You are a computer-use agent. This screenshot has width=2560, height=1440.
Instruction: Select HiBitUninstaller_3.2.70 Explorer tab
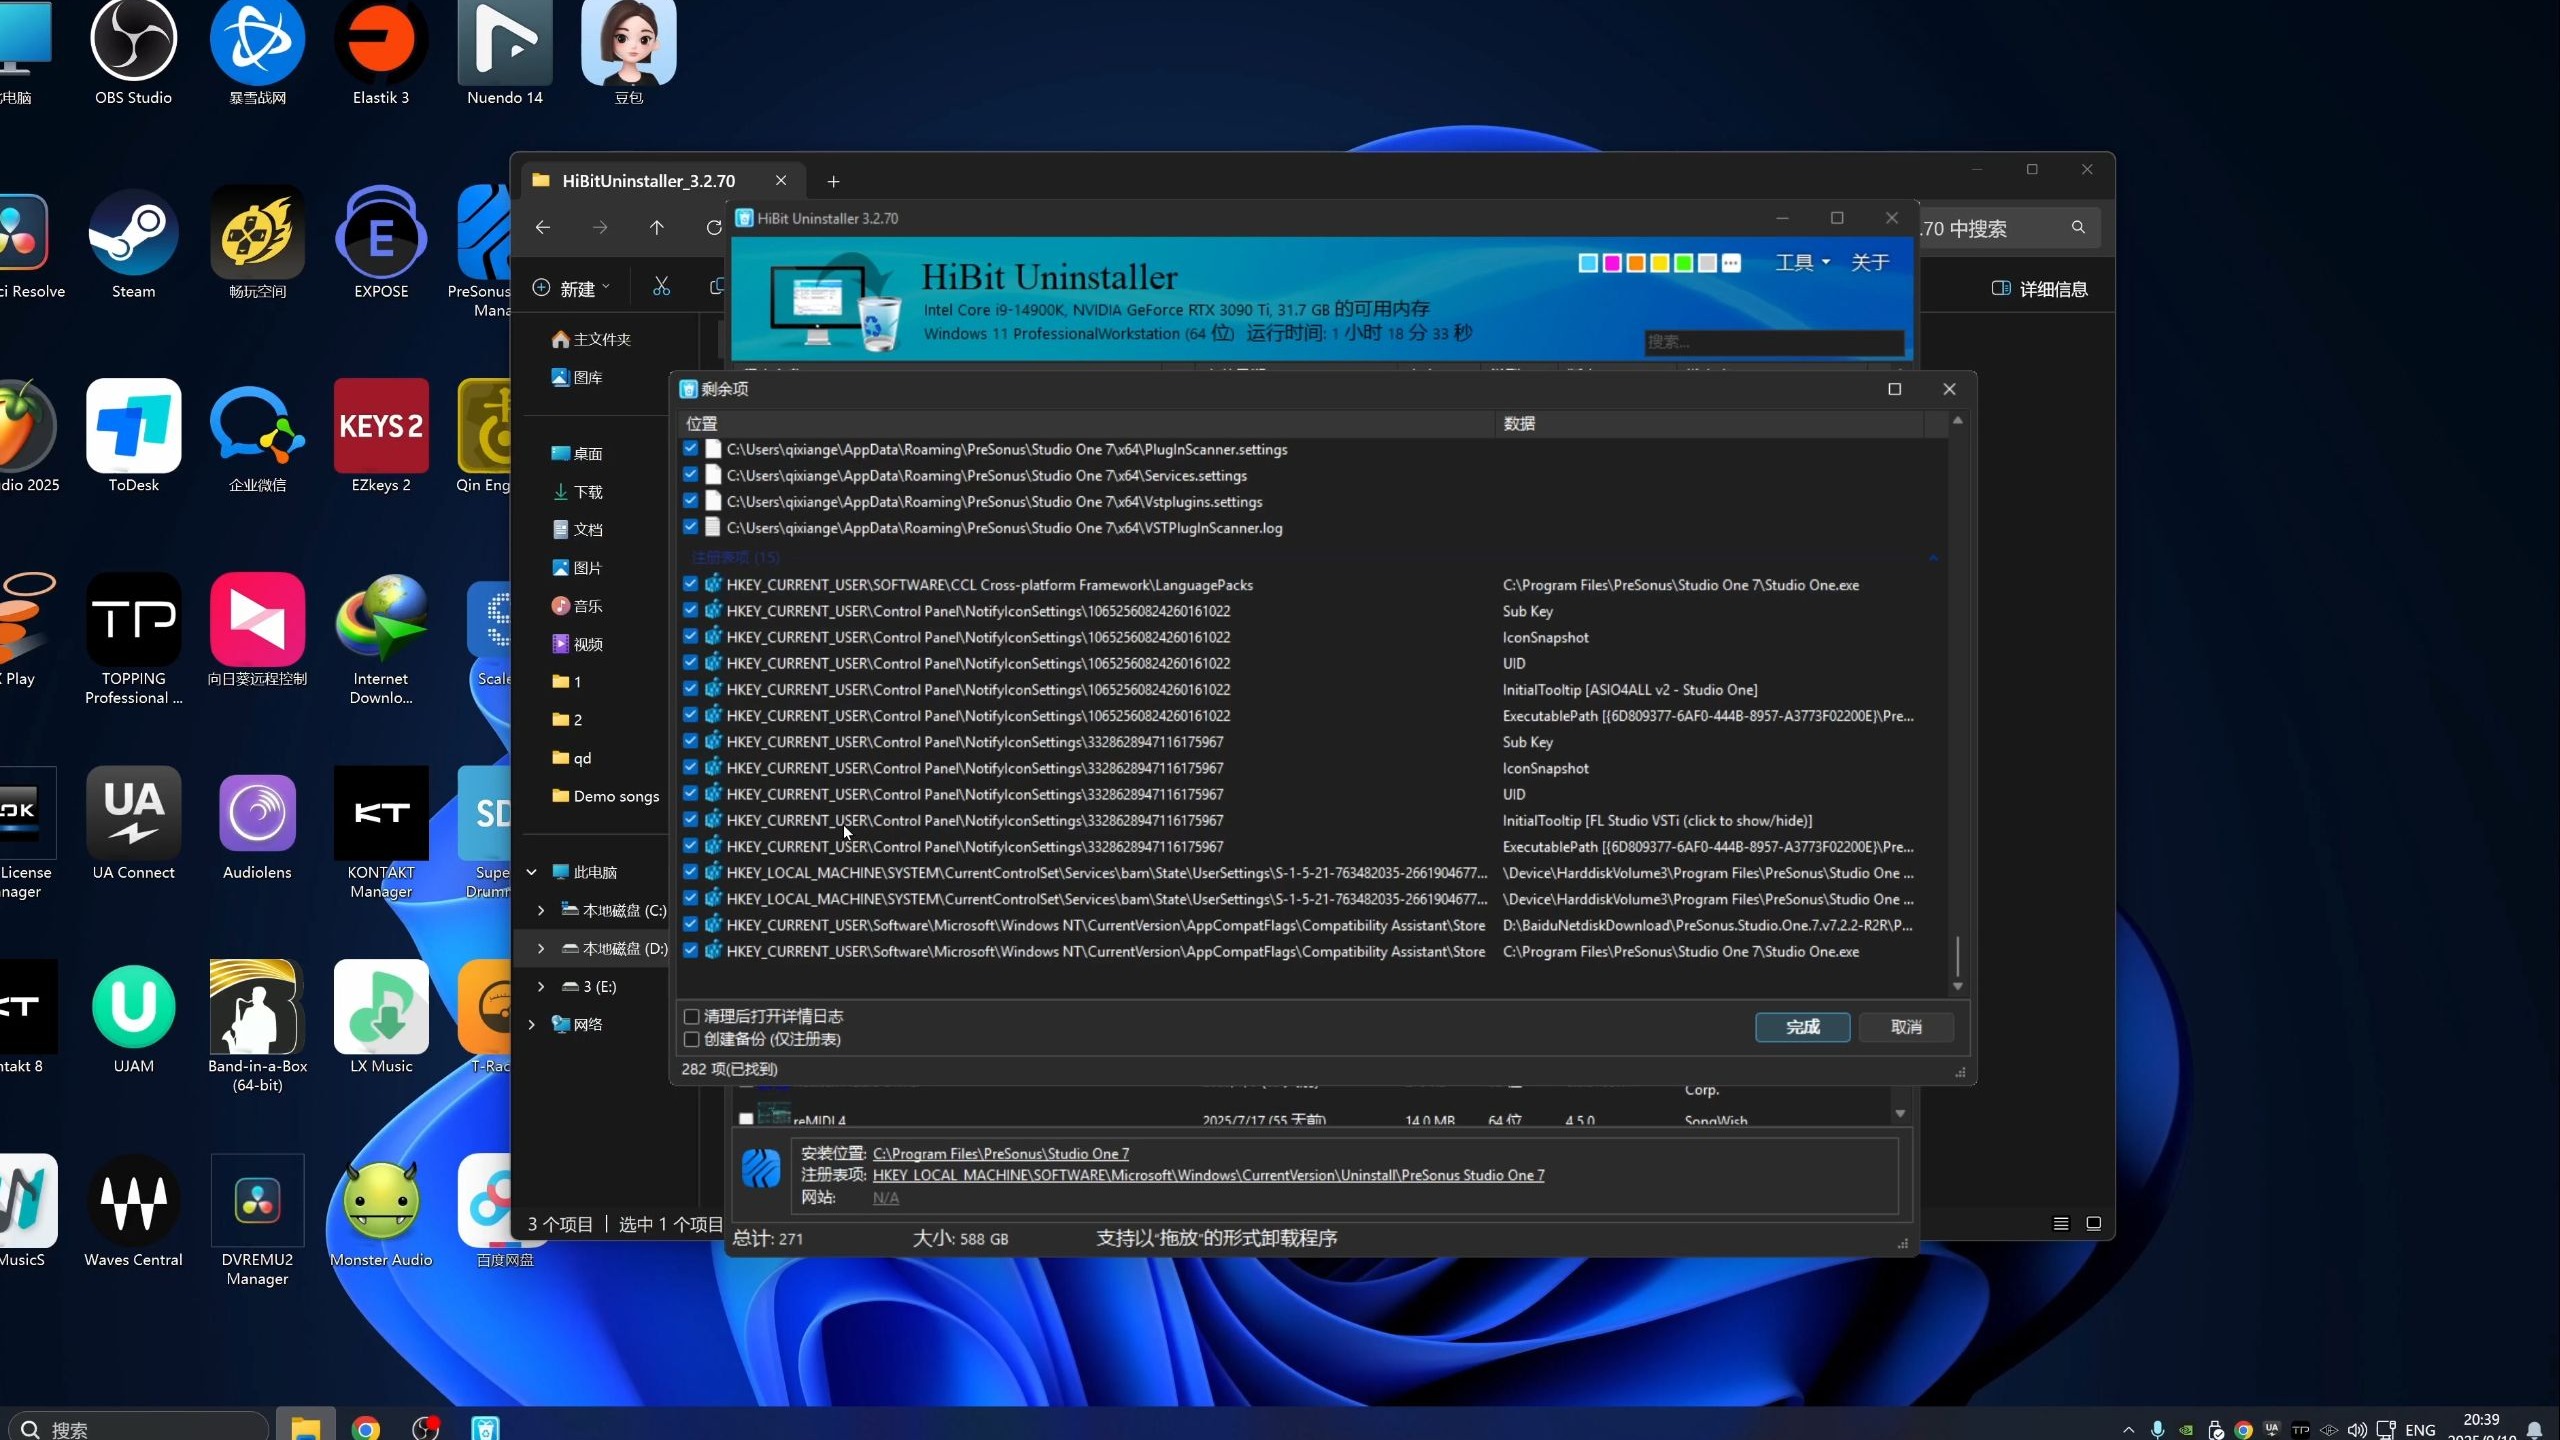[x=663, y=181]
